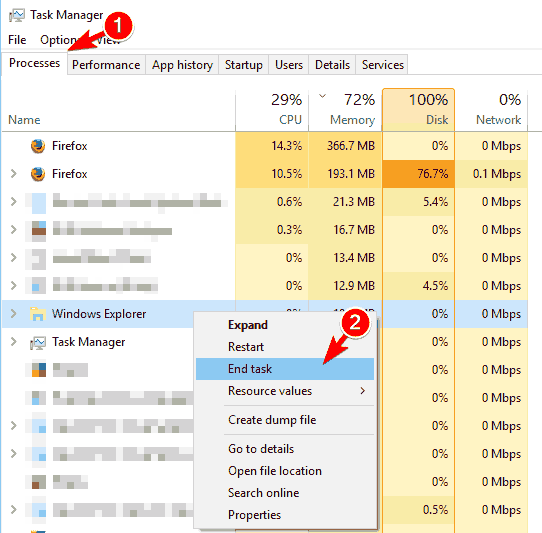Open the Services tab
Screen dimensions: 542x533
pyautogui.click(x=382, y=65)
